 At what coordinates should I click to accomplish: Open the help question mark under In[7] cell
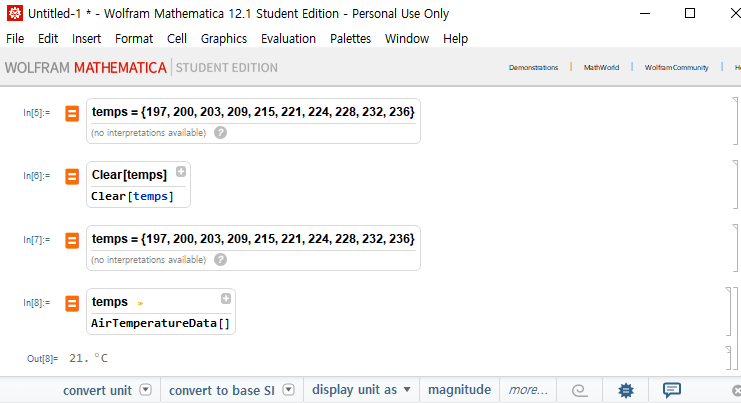point(220,260)
